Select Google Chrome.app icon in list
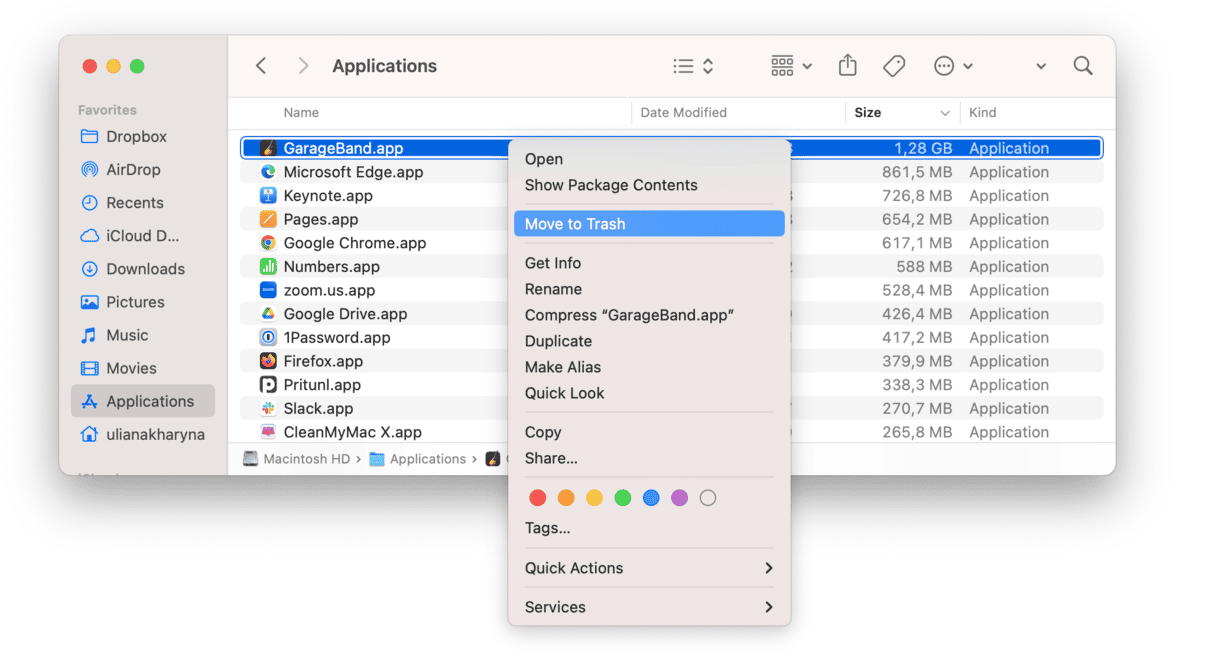Image resolution: width=1215 pixels, height=668 pixels. (268, 243)
